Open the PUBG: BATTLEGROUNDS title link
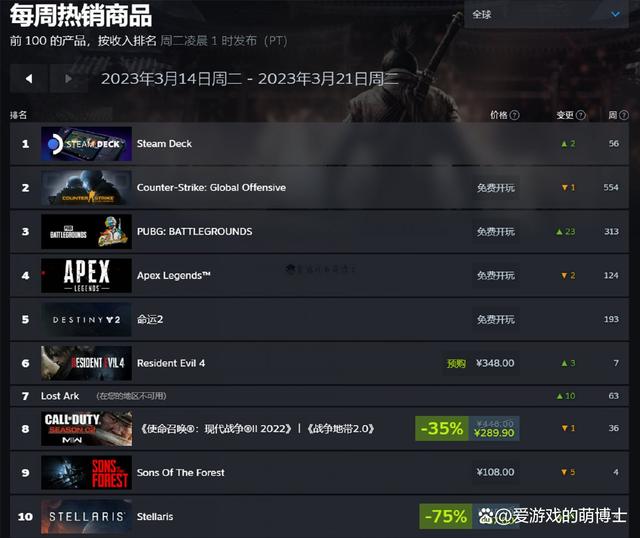This screenshot has height=538, width=640. click(194, 231)
